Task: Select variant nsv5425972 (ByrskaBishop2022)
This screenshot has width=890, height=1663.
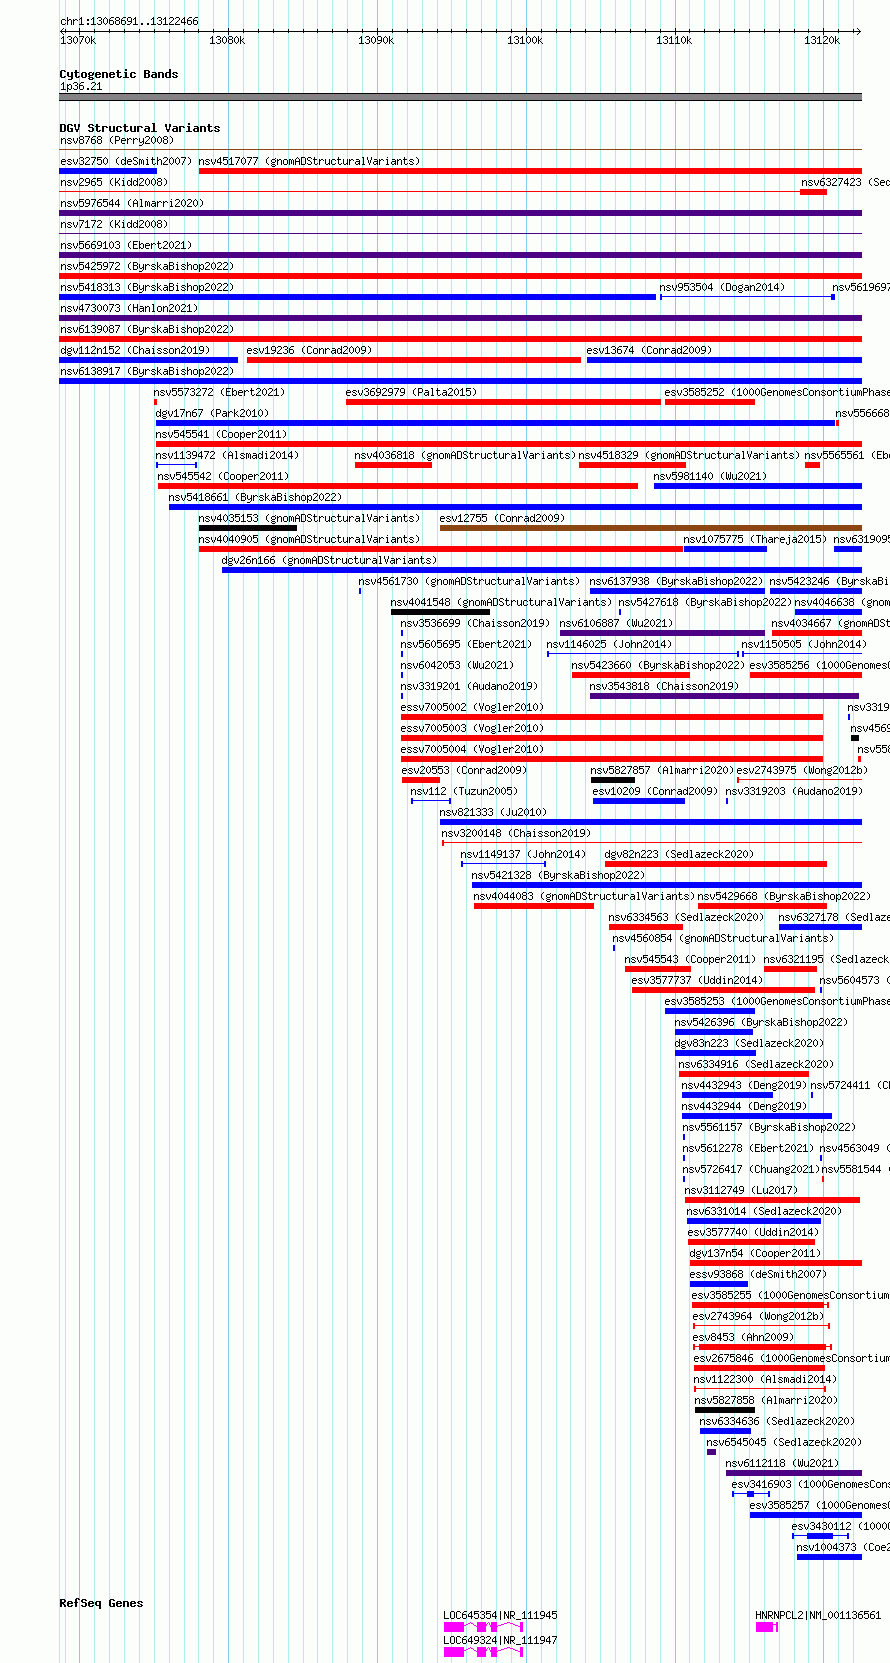Action: [147, 266]
